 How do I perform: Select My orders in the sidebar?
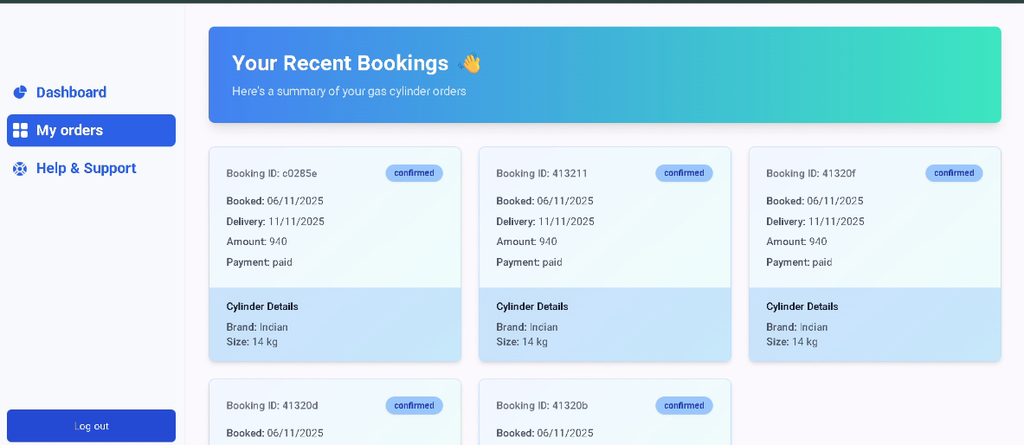pos(91,130)
